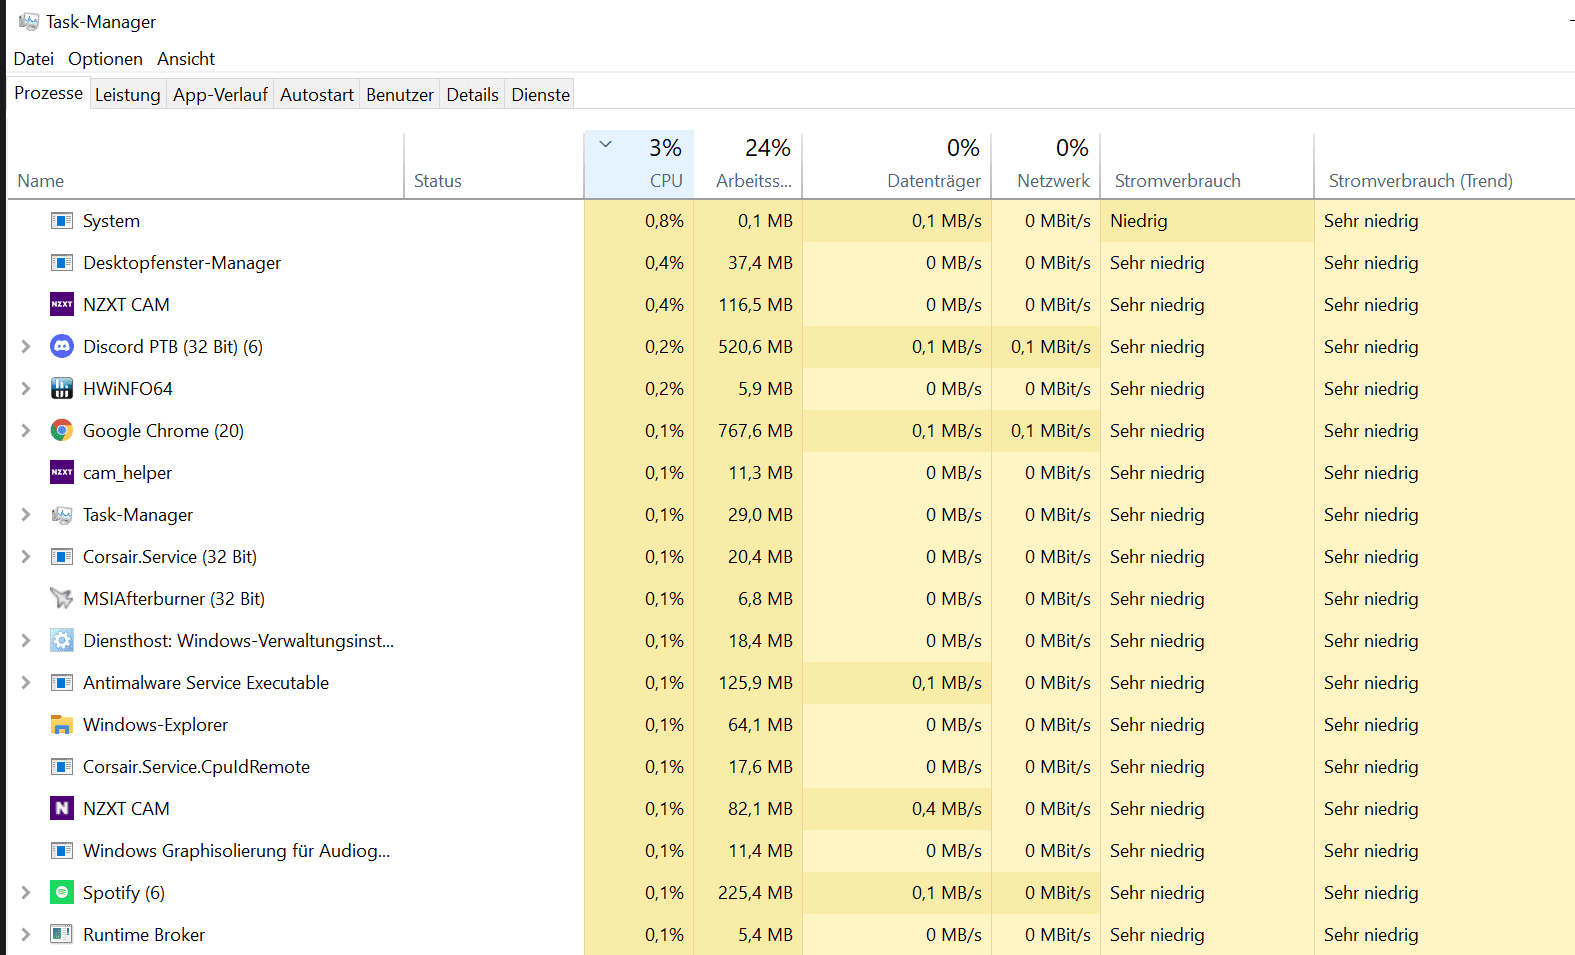Expand the Corsair.Service (32 Bit) entry
This screenshot has width=1575, height=955.
click(26, 557)
